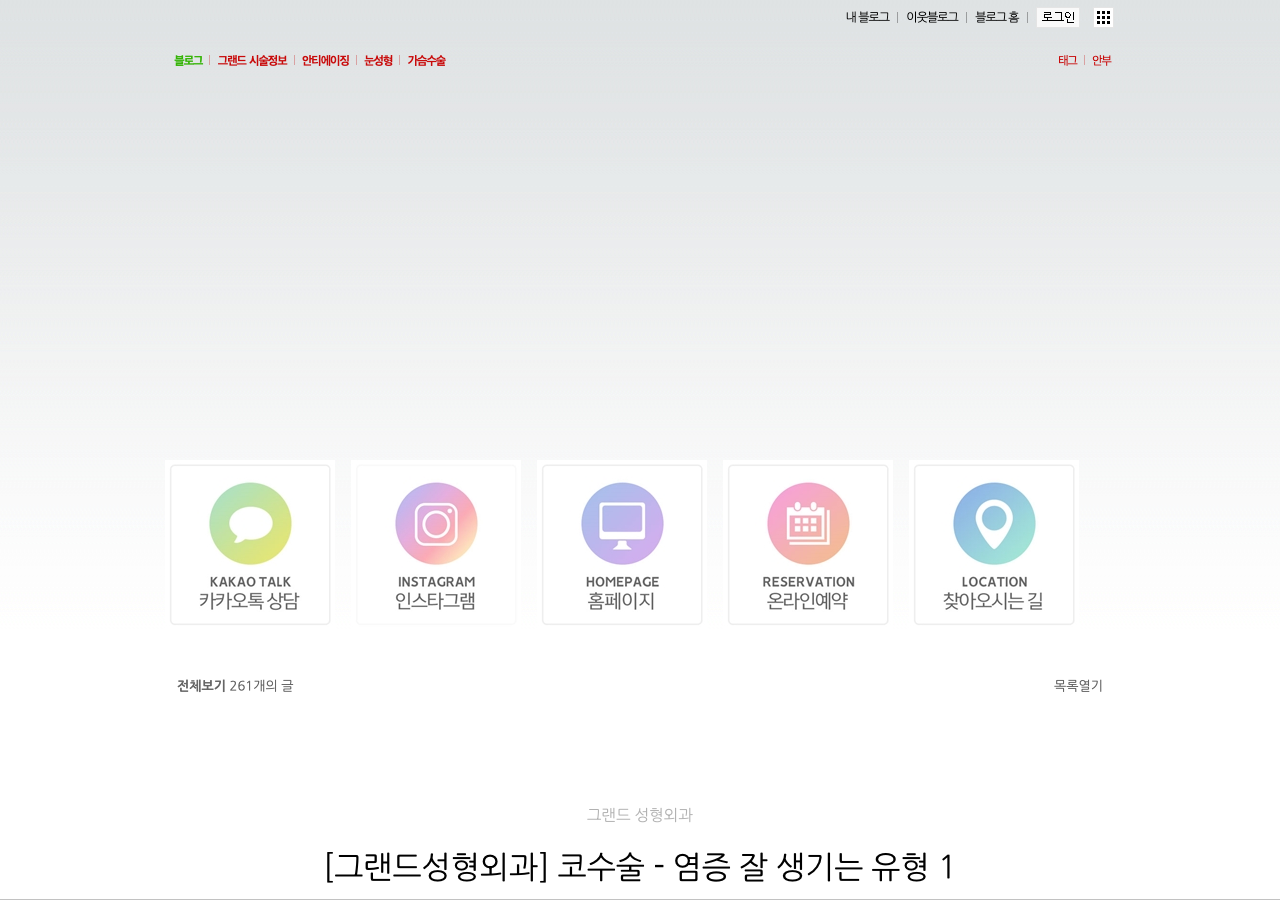This screenshot has height=900, width=1280.
Task: Open the 그랜드 시술정보 menu category
Action: (x=252, y=61)
